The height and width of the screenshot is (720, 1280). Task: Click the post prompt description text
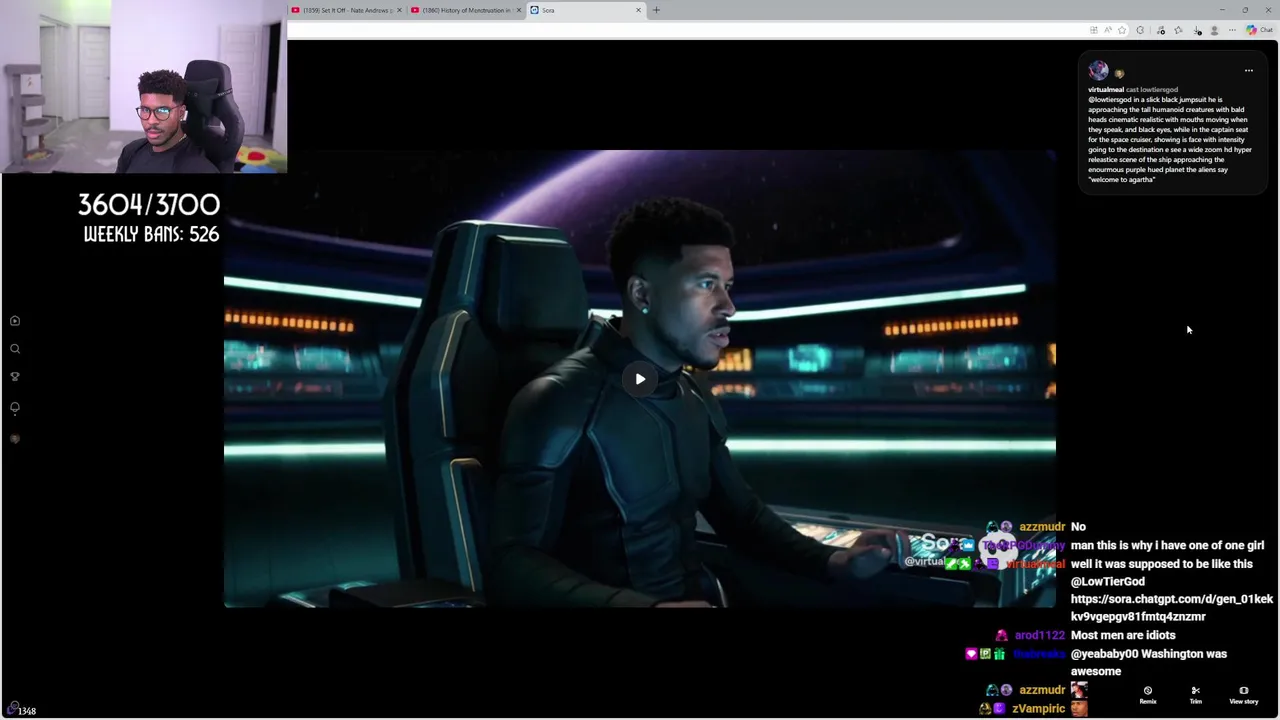[1170, 140]
